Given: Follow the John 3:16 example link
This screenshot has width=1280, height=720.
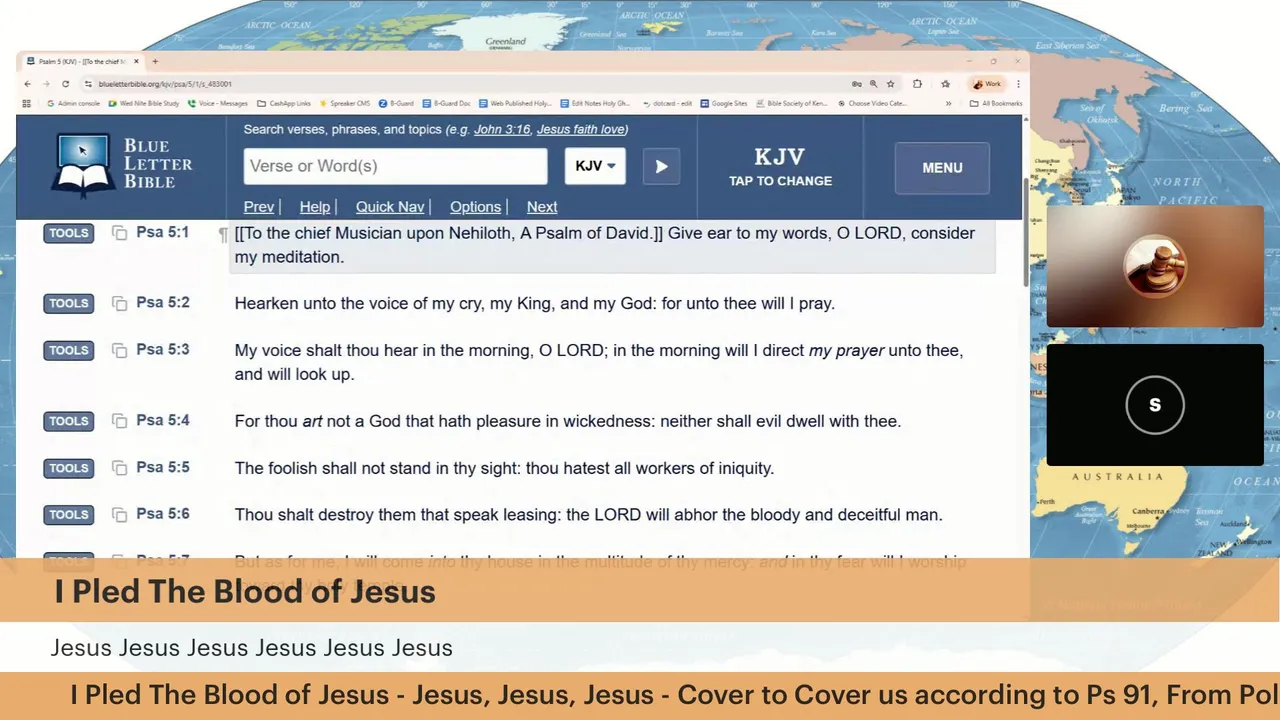Looking at the screenshot, I should click(502, 130).
